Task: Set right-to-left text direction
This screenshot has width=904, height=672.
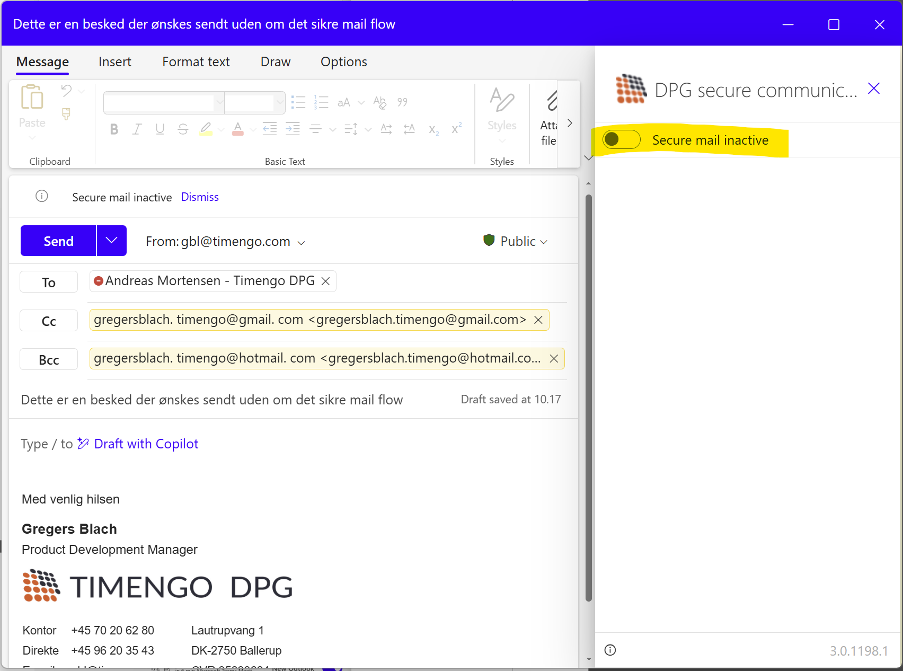Action: (x=409, y=129)
